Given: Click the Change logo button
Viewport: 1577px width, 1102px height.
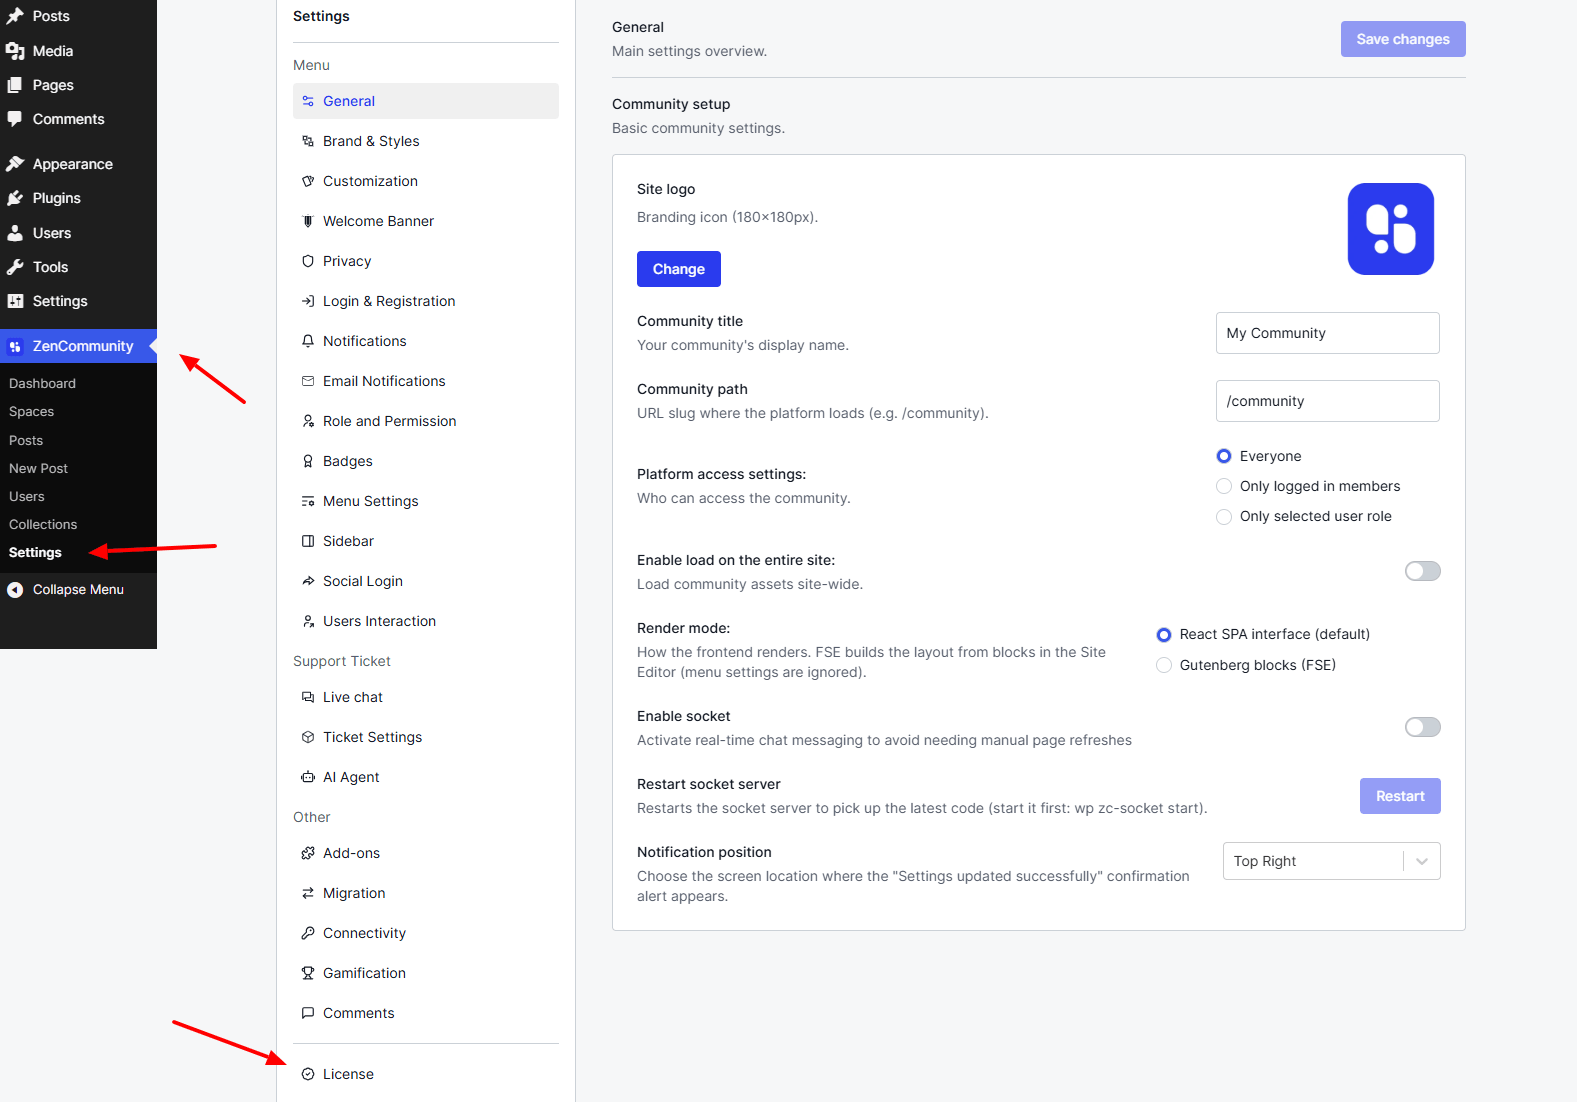Looking at the screenshot, I should point(679,269).
